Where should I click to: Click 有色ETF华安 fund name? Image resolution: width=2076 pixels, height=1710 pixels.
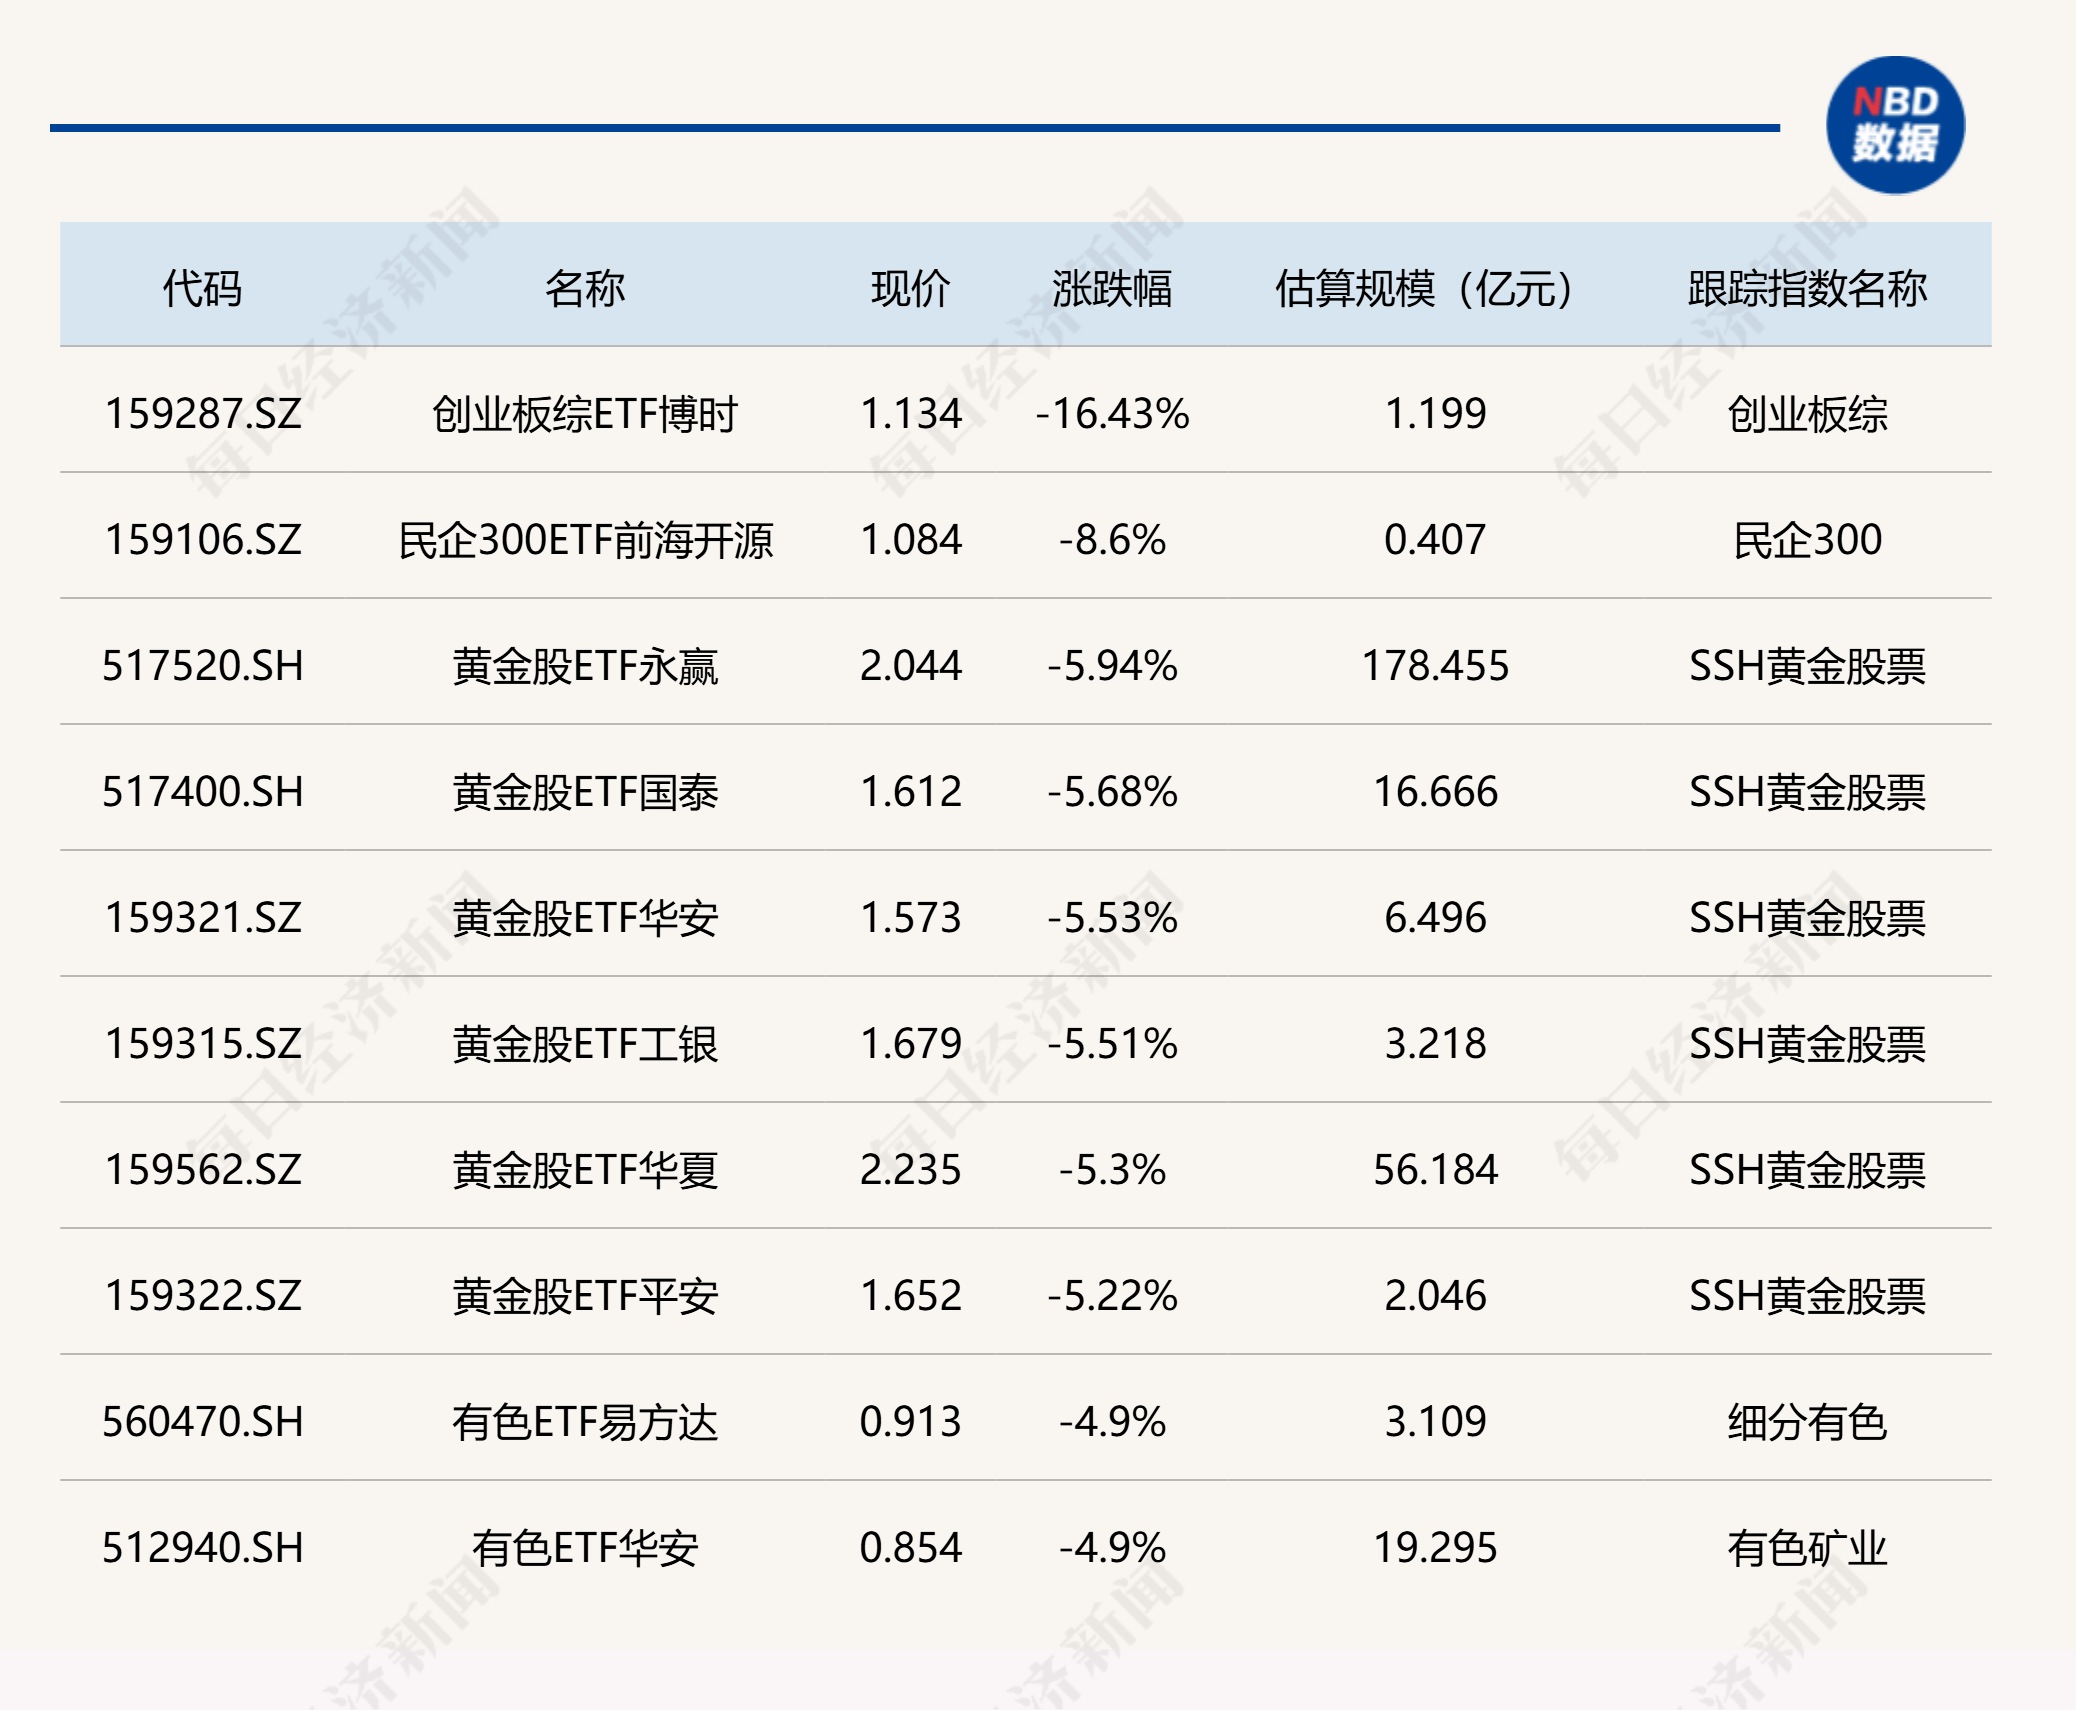point(585,1548)
